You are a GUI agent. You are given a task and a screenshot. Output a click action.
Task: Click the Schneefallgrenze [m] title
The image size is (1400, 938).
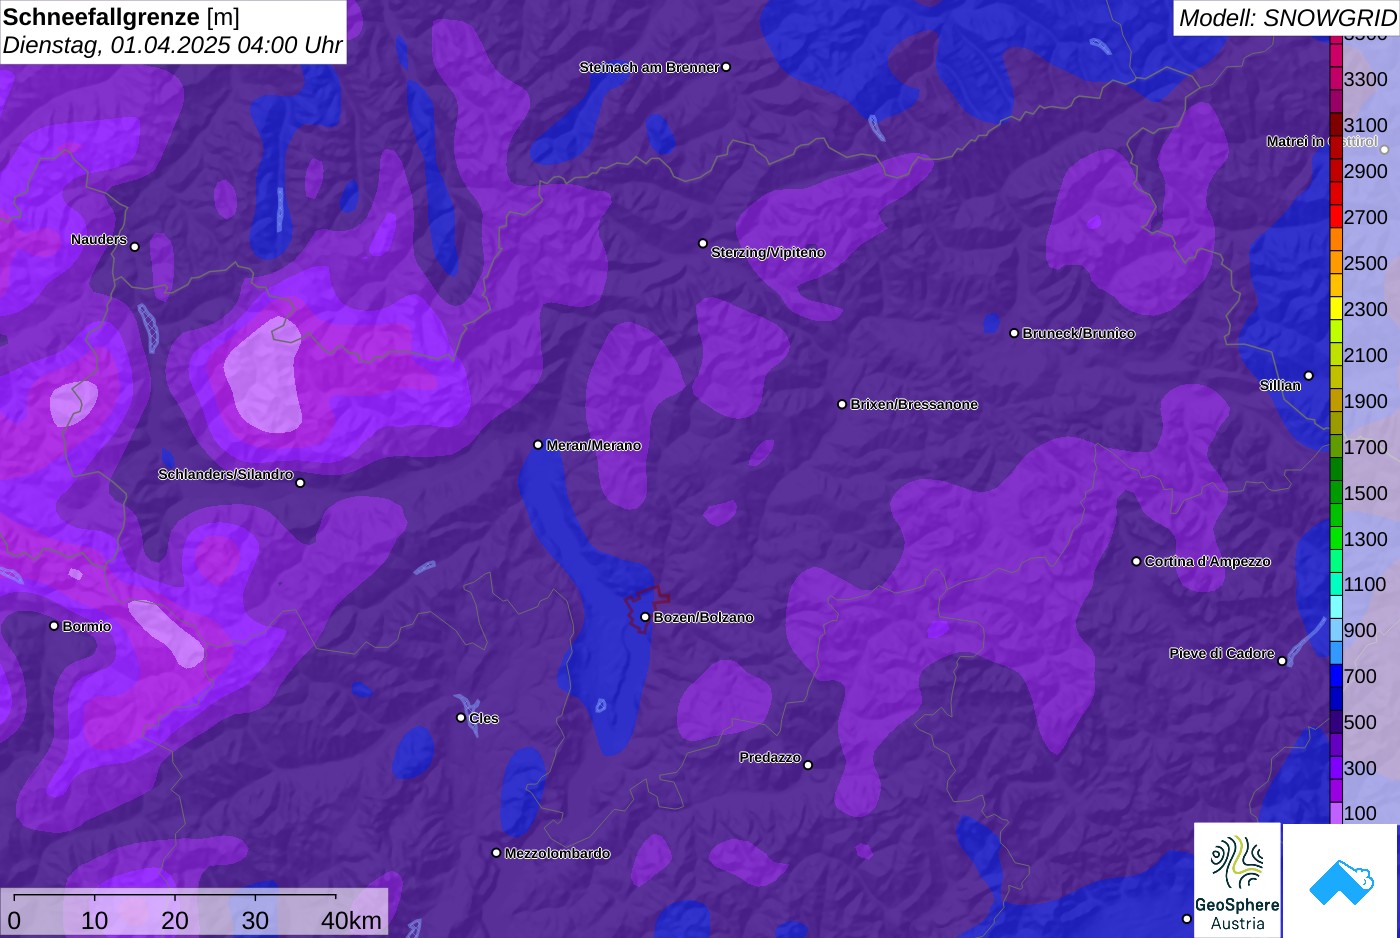click(x=121, y=16)
